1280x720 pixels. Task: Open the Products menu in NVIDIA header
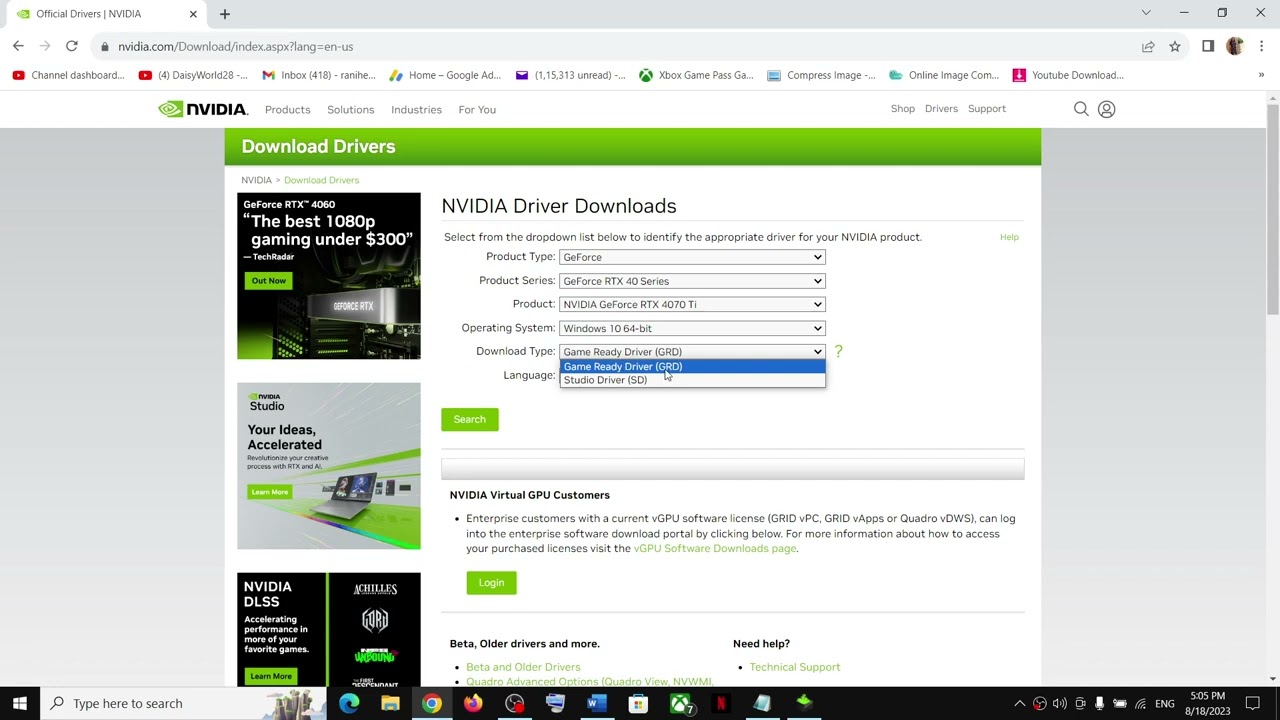pos(287,109)
